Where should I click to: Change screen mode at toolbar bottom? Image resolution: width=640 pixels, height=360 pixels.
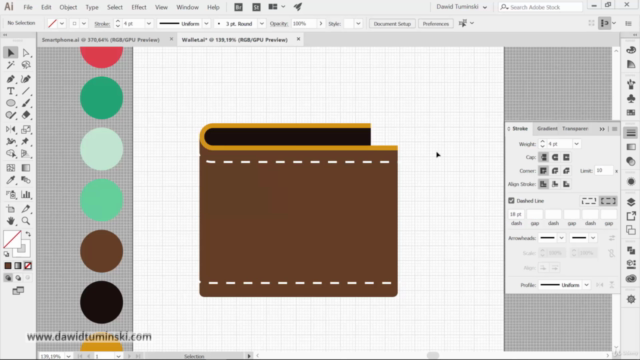(x=18, y=291)
